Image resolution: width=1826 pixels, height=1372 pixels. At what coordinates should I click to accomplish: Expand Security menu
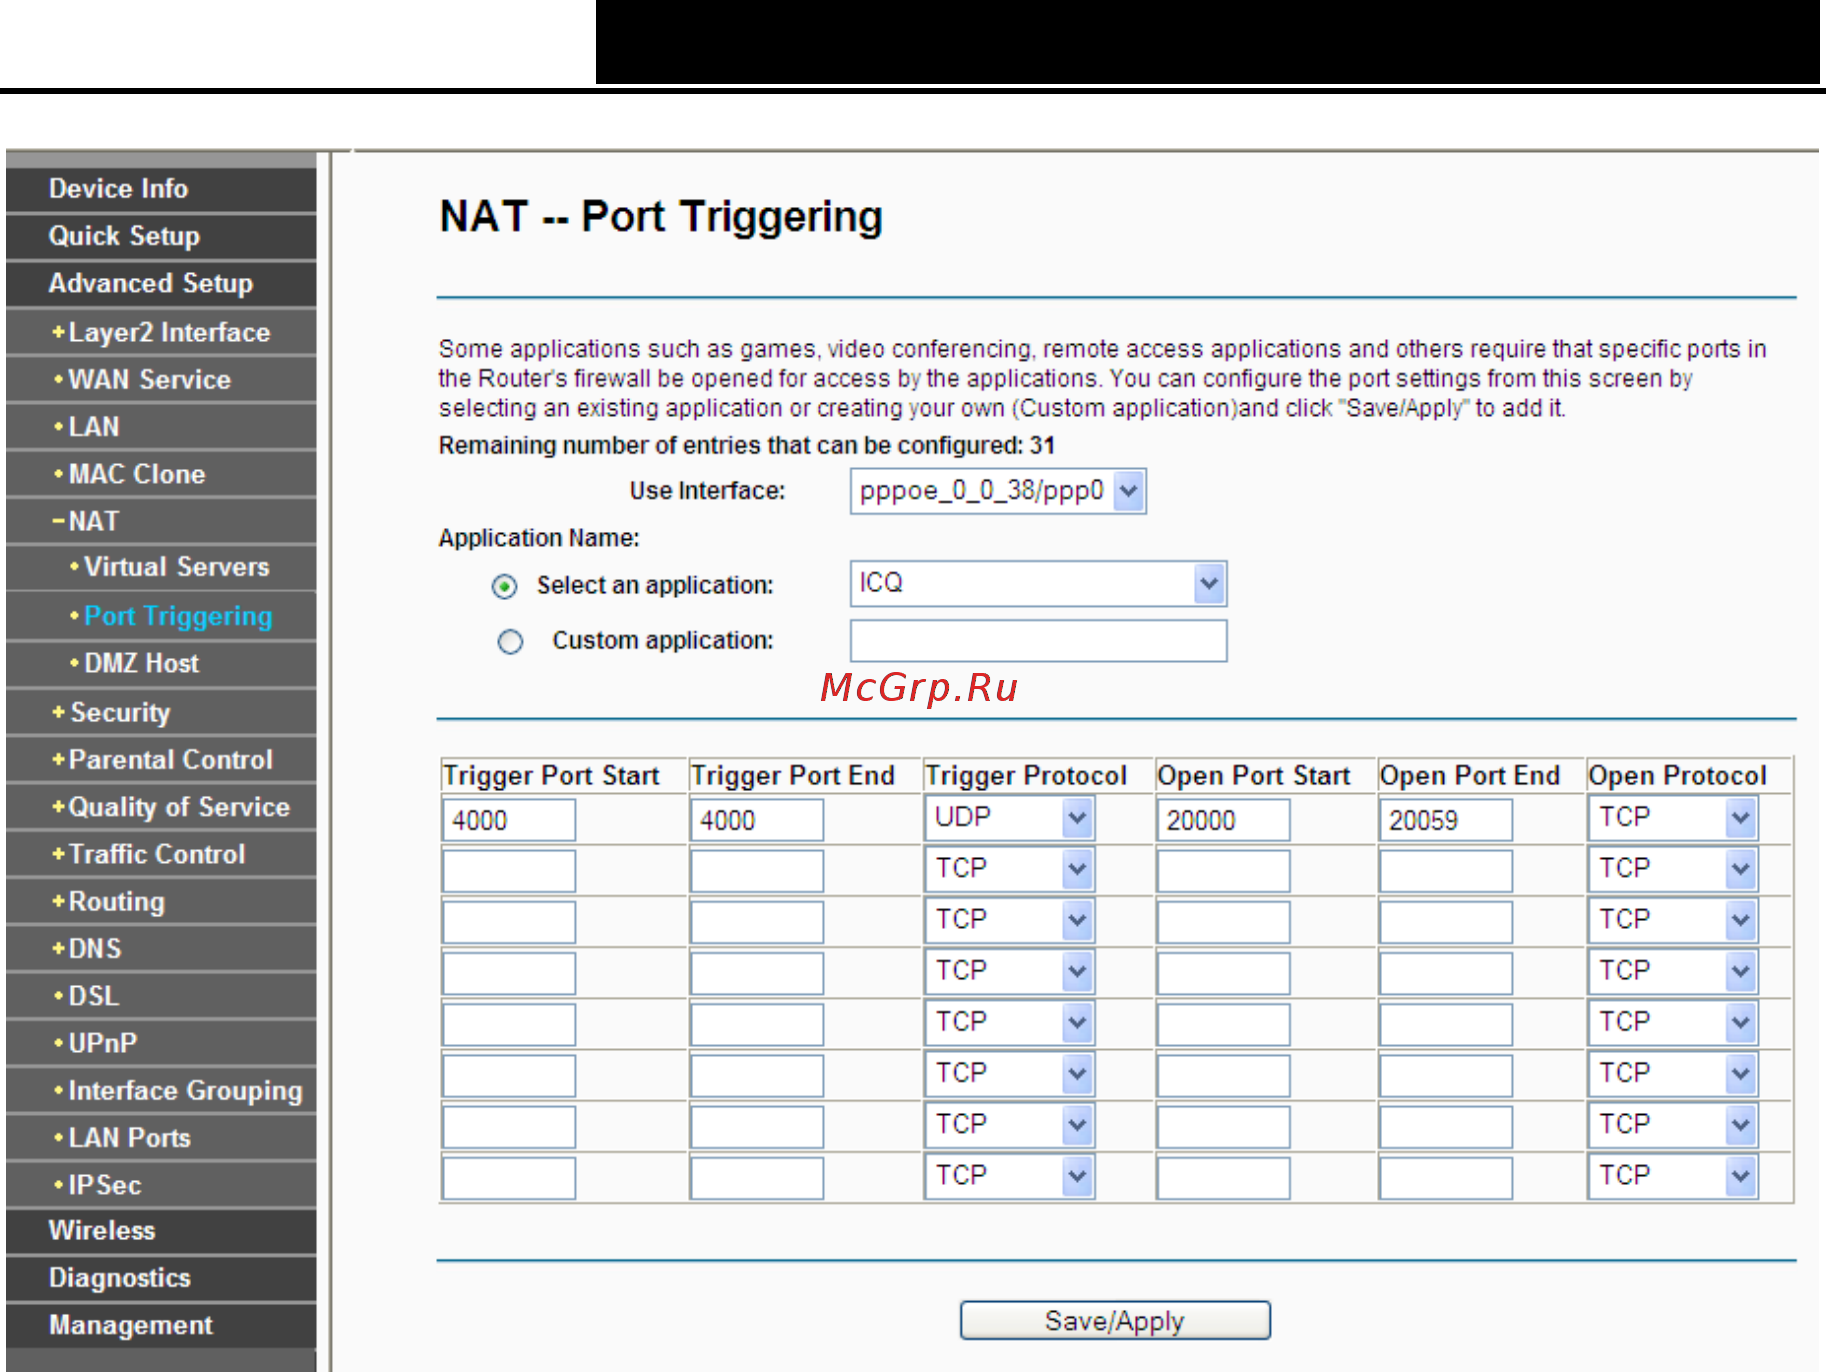point(111,712)
